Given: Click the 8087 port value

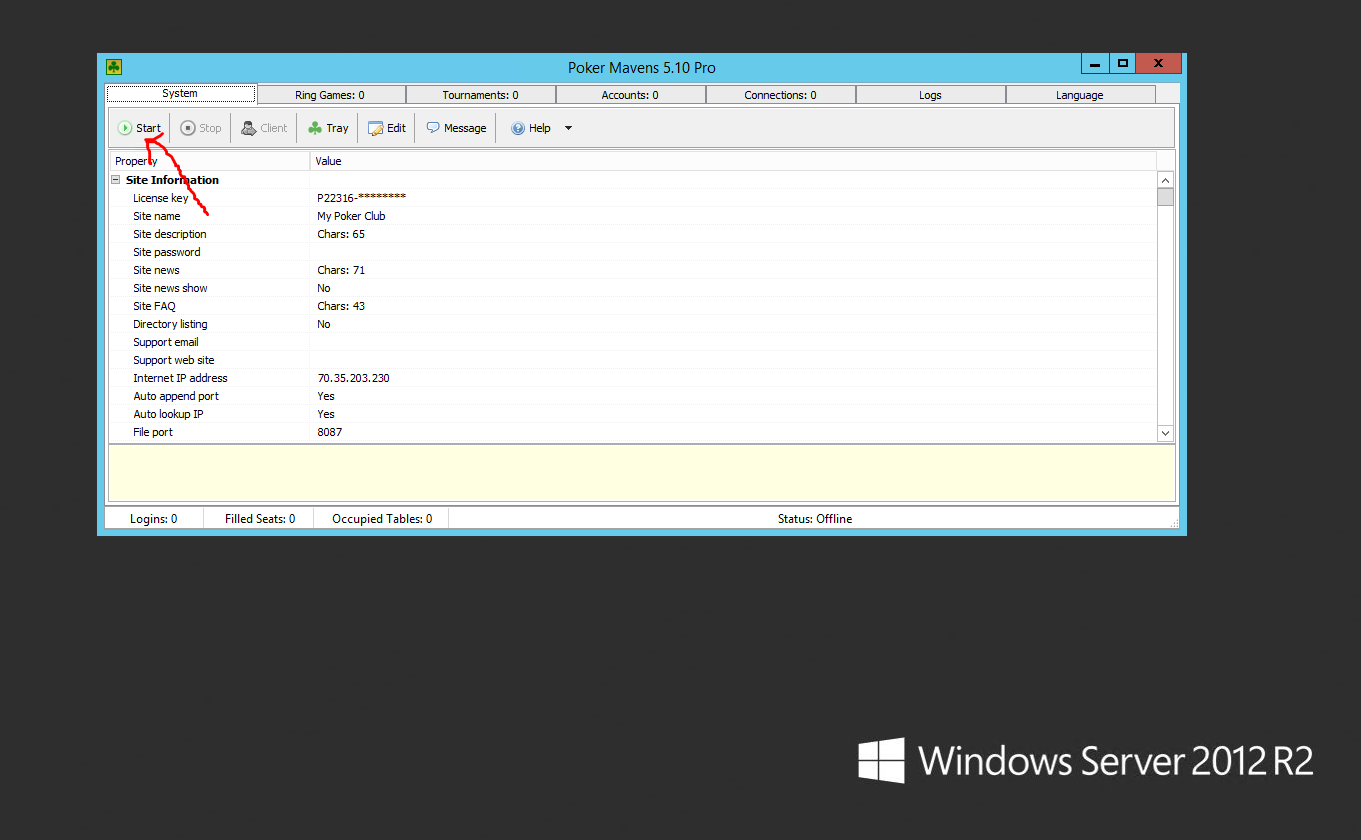Looking at the screenshot, I should (x=329, y=432).
